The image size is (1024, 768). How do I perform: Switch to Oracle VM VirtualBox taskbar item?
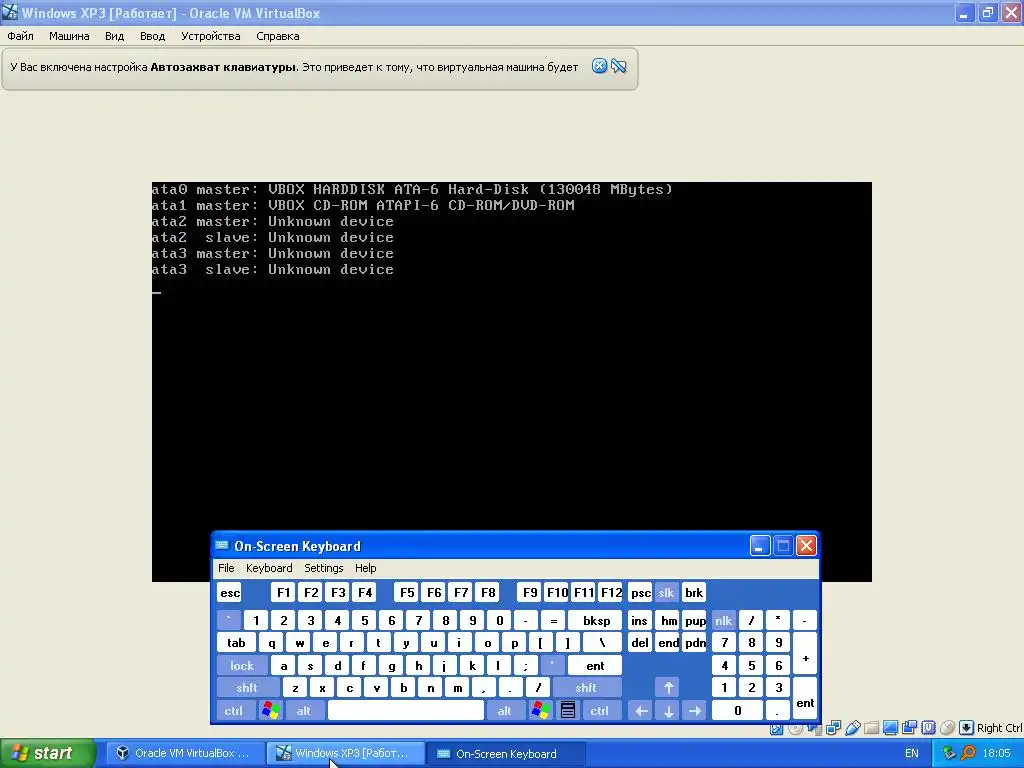184,753
